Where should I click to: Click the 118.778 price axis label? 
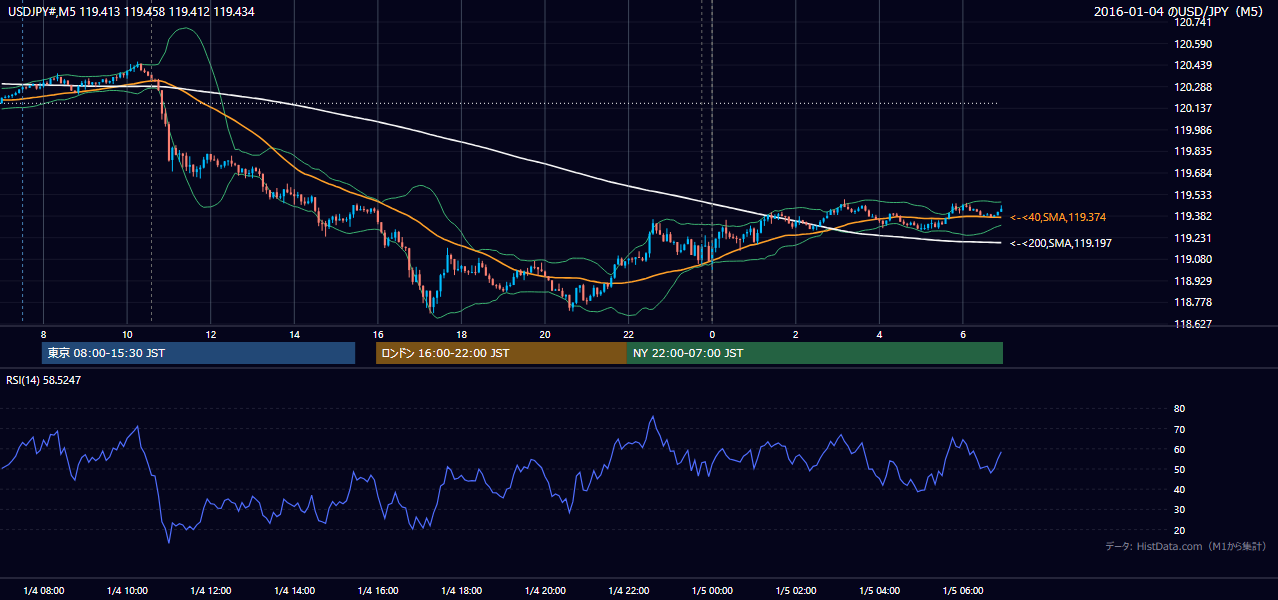(x=1194, y=302)
